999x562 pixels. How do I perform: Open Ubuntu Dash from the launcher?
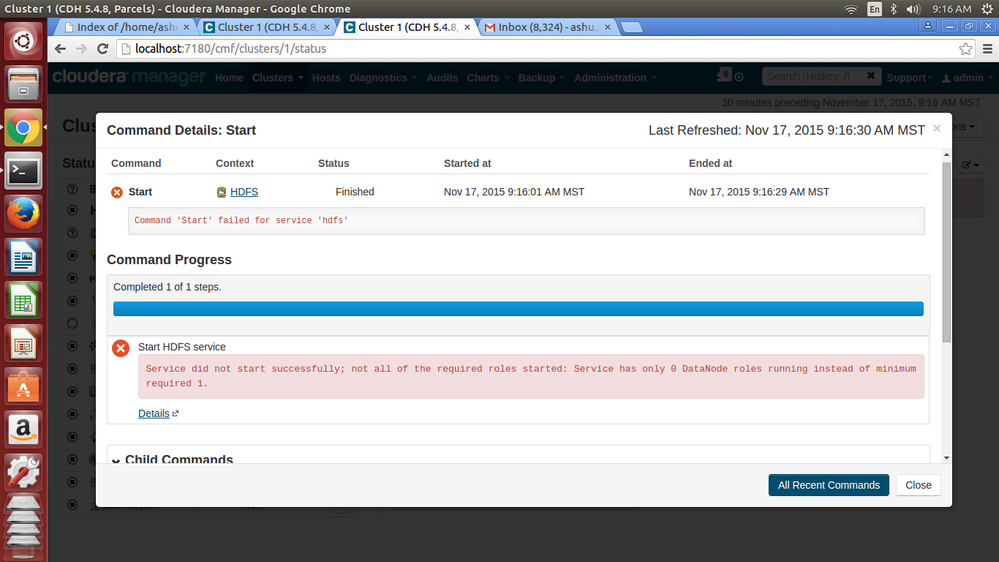(23, 41)
